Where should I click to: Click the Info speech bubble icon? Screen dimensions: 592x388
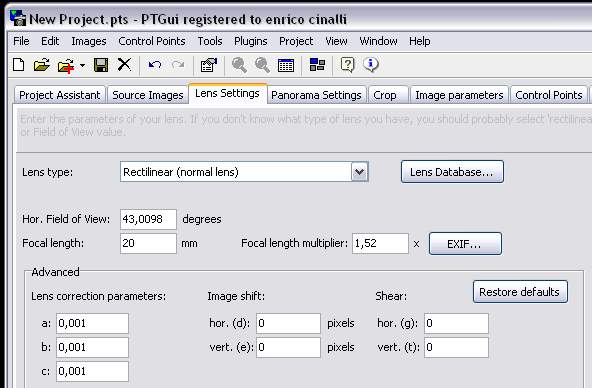click(x=371, y=65)
